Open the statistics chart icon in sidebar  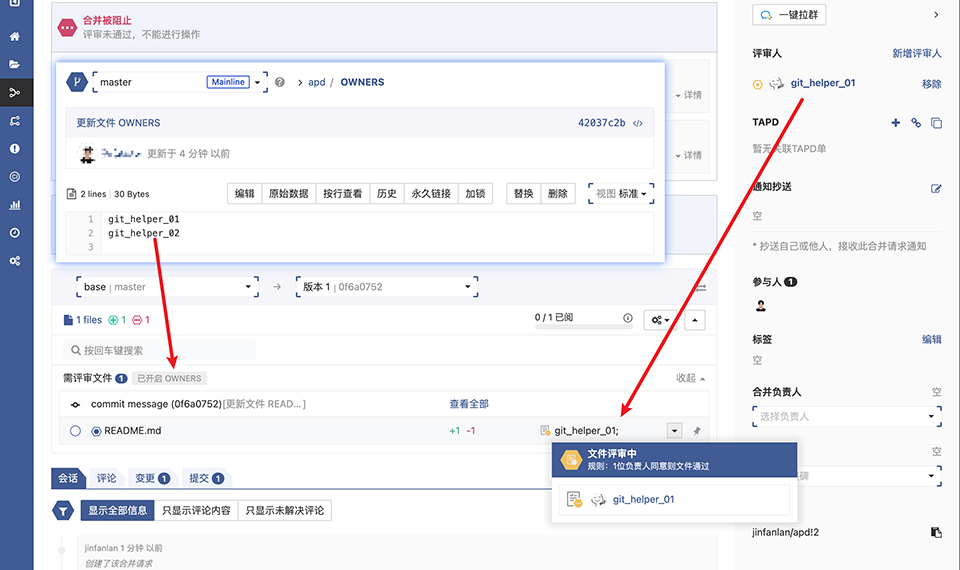tap(15, 205)
